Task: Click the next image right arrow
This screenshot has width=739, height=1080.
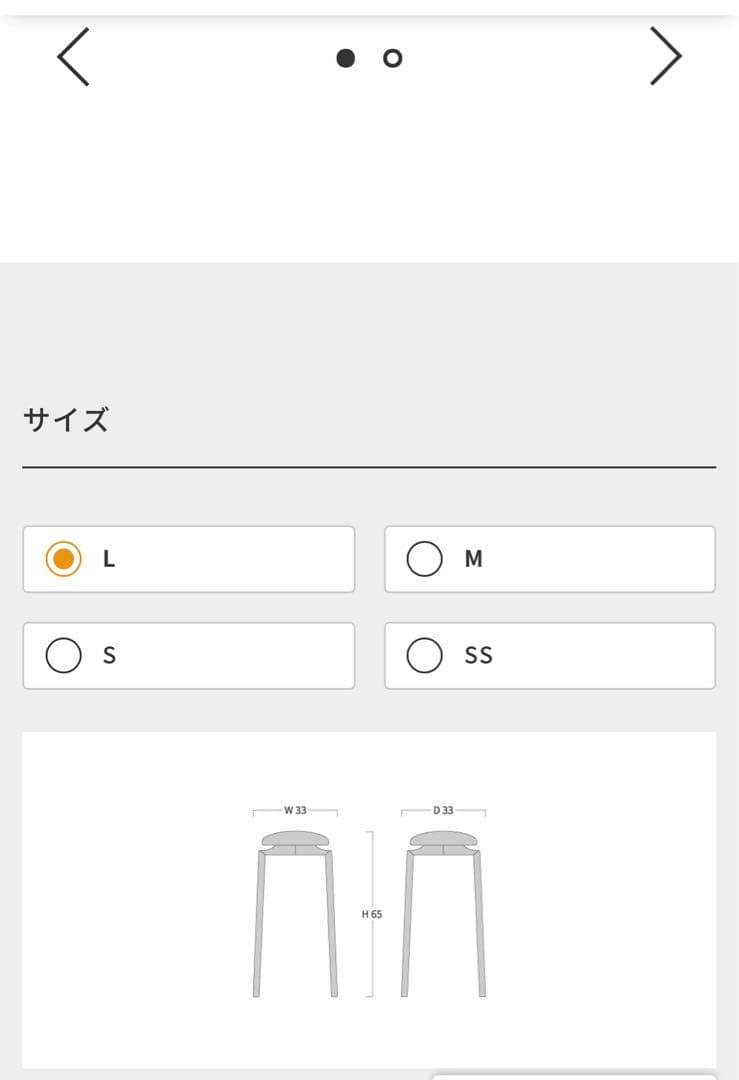Action: point(666,57)
